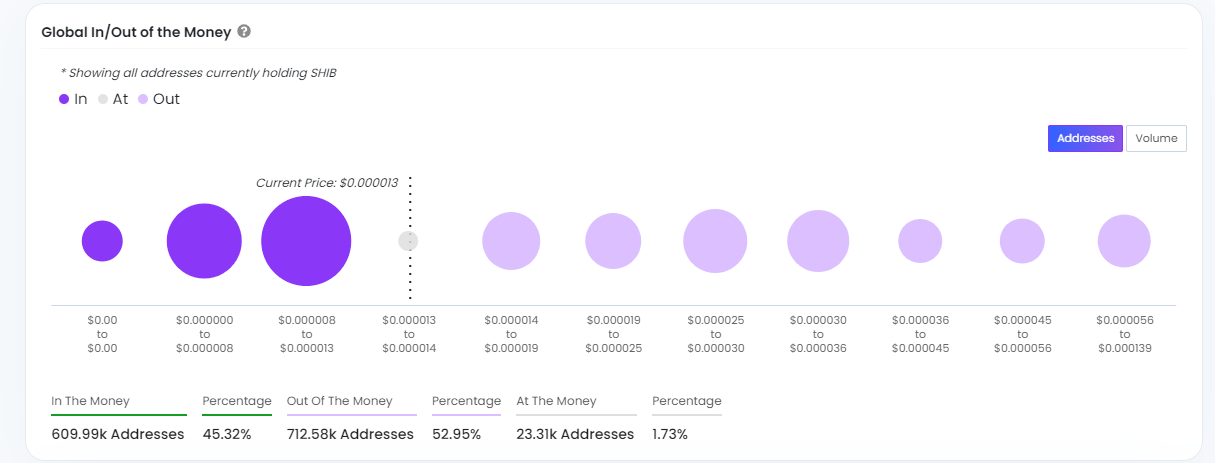The width and height of the screenshot is (1215, 463).
Task: Click the $0.000036 to $0.000045 bubble
Action: tap(920, 241)
